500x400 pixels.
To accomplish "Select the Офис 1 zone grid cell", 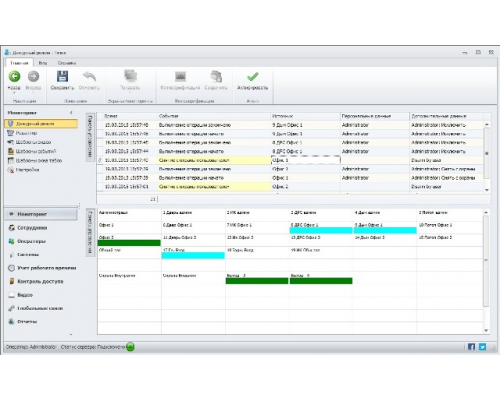I will click(129, 227).
